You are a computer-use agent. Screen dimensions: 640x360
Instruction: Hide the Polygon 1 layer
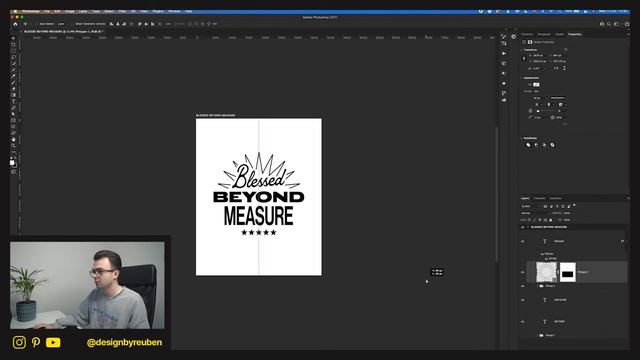522,272
